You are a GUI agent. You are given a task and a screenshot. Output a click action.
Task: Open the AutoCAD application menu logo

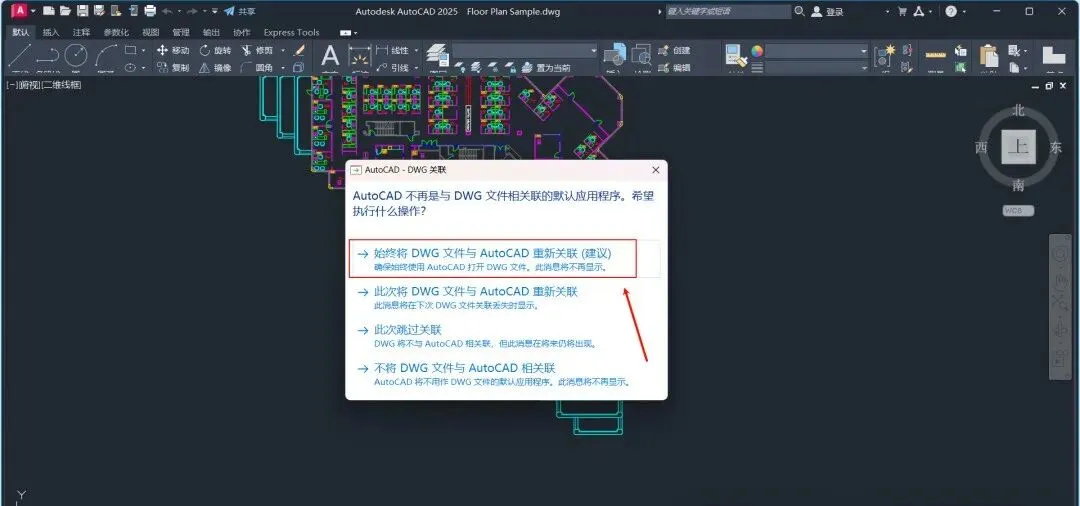[19, 11]
